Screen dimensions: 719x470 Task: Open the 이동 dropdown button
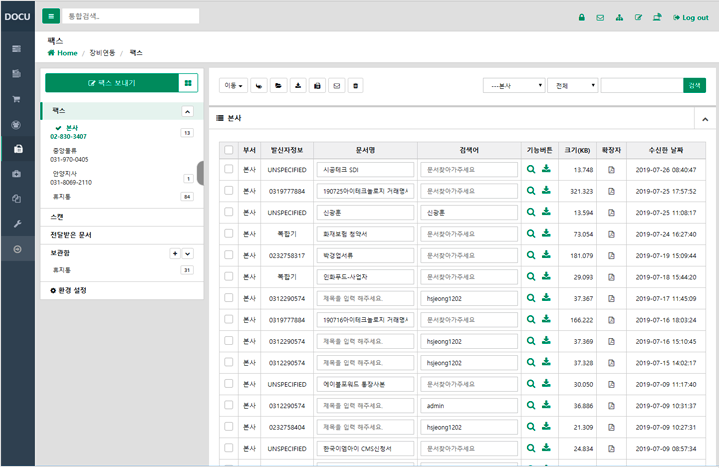[x=233, y=86]
